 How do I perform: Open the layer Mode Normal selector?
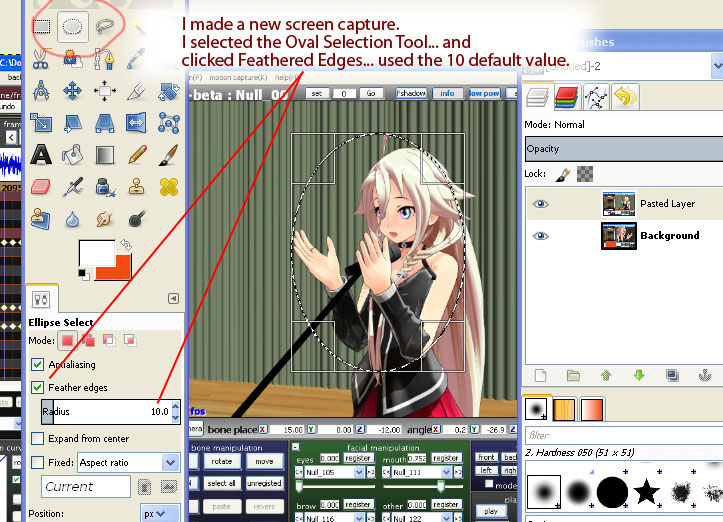click(623, 125)
